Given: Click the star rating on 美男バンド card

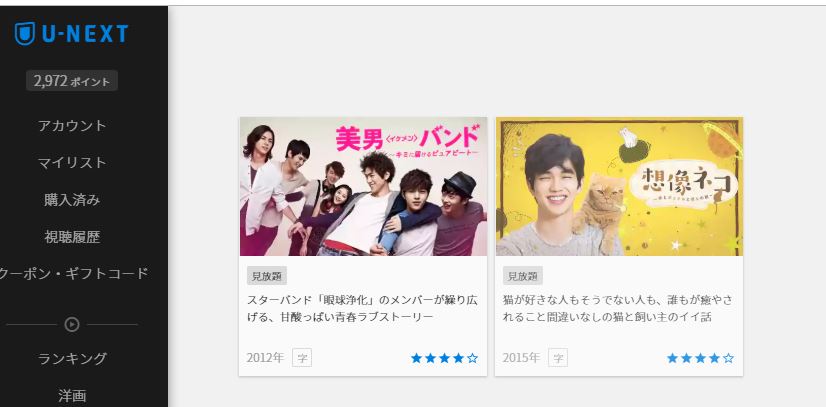Looking at the screenshot, I should point(445,359).
